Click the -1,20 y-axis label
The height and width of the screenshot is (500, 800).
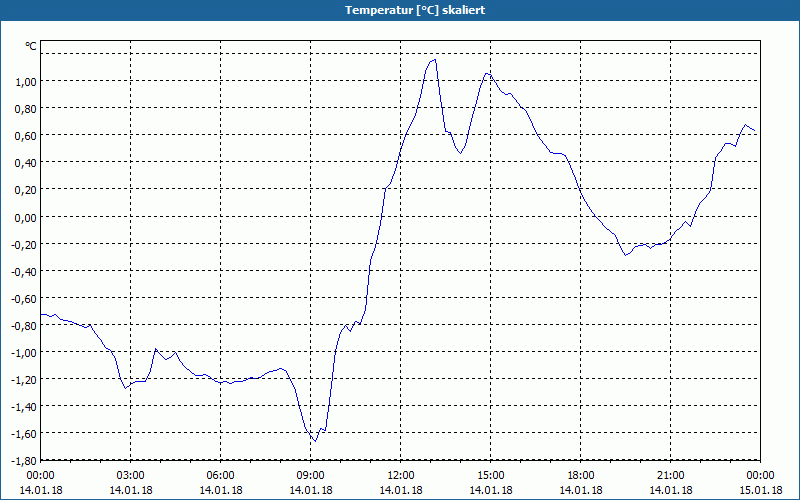(x=24, y=379)
